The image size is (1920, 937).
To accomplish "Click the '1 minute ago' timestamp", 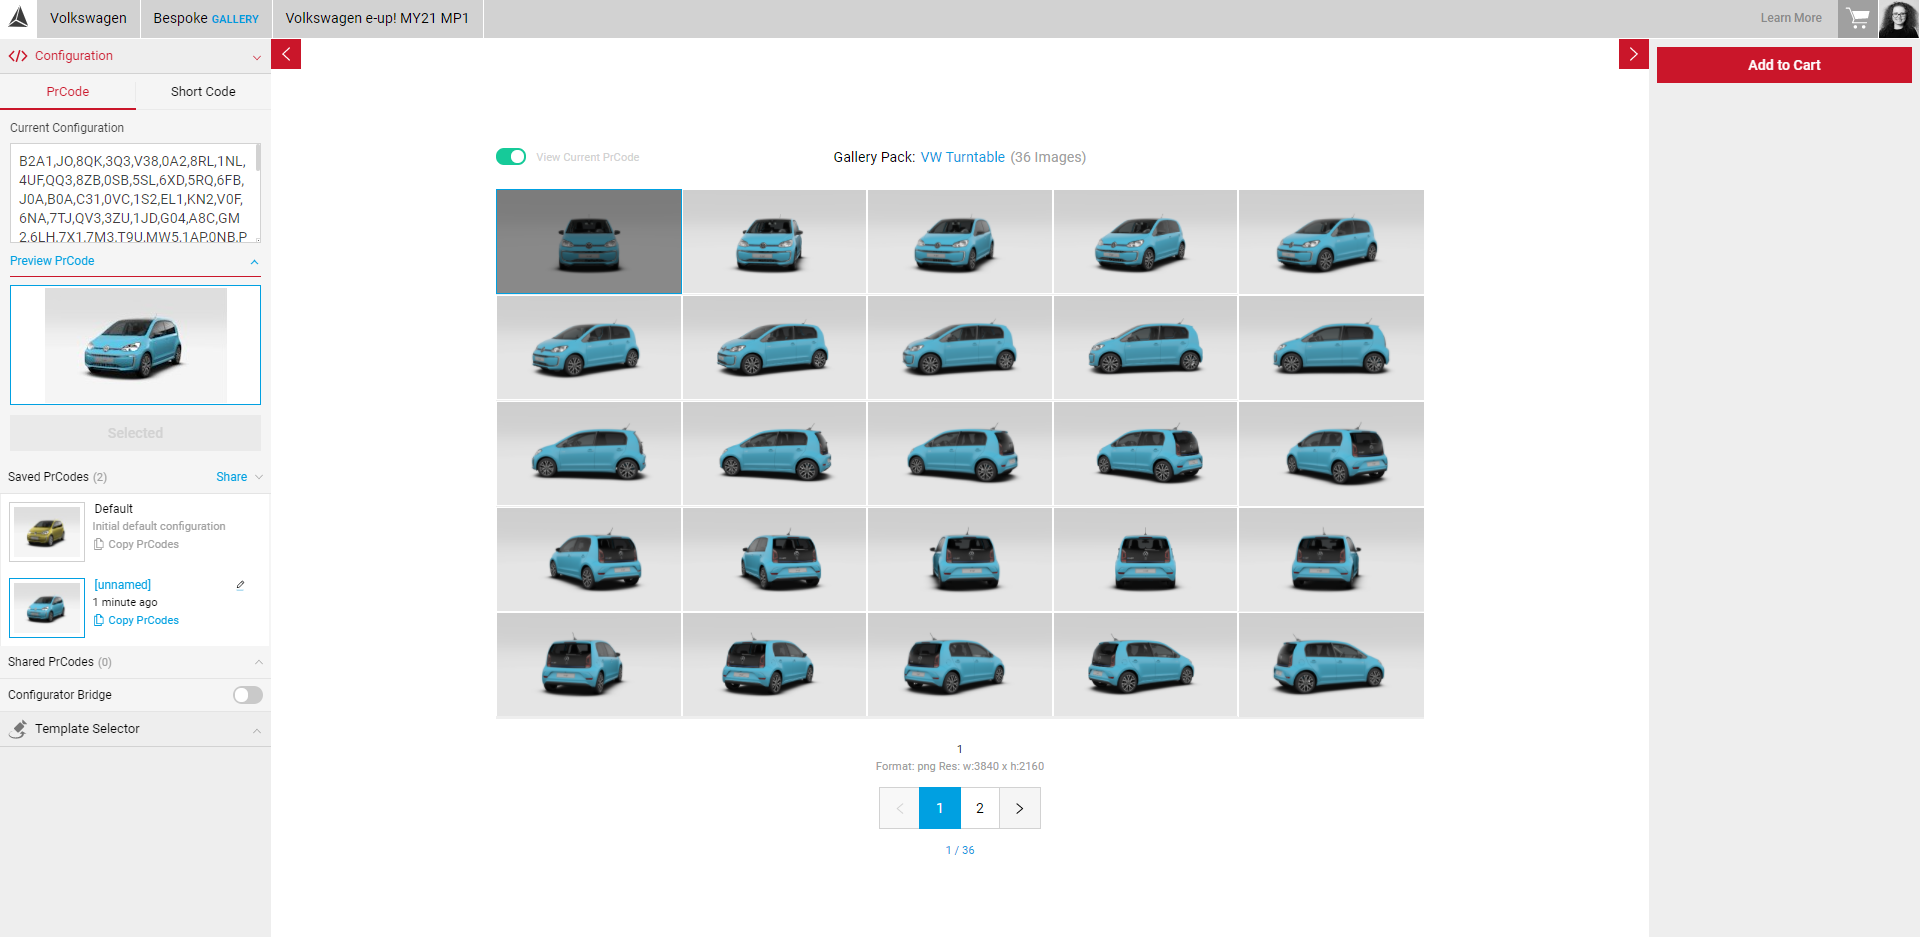I will point(125,602).
